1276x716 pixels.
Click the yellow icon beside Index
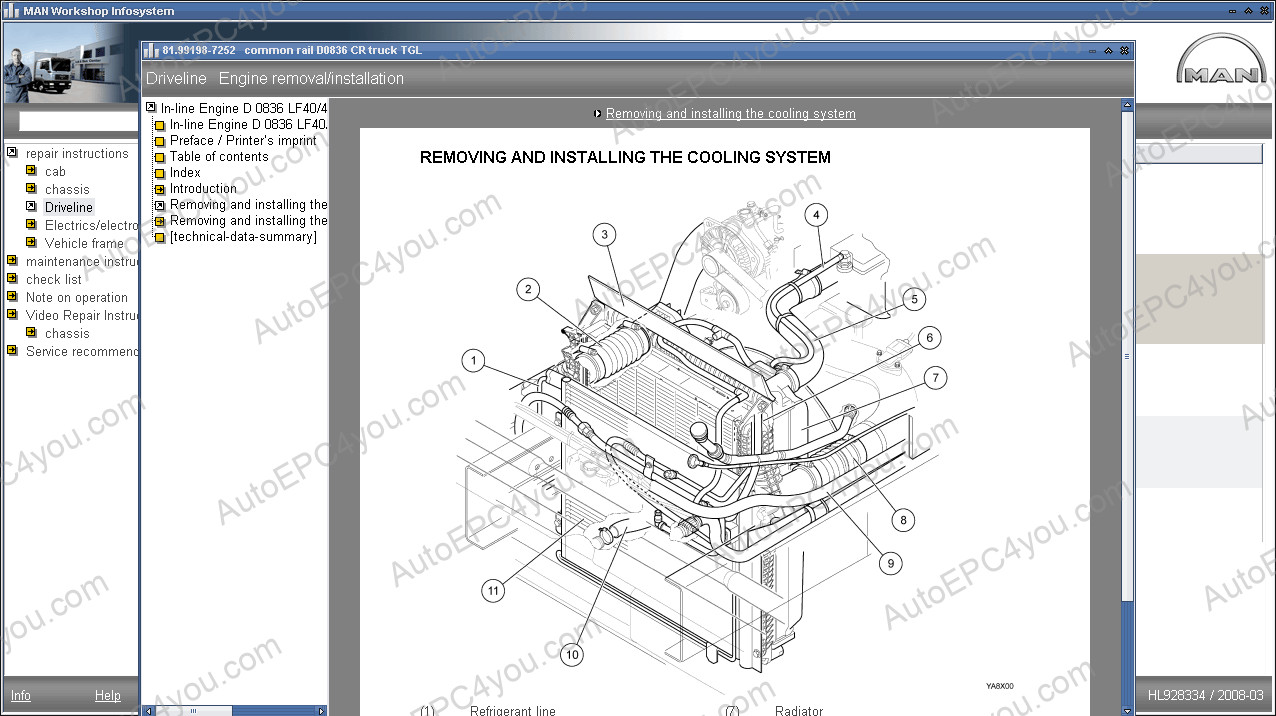[160, 174]
